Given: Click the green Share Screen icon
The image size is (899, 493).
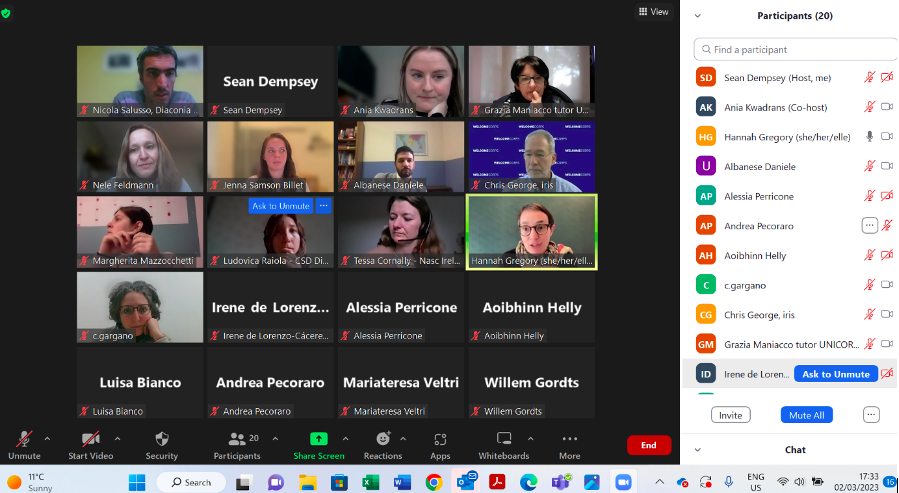Looking at the screenshot, I should [x=318, y=439].
